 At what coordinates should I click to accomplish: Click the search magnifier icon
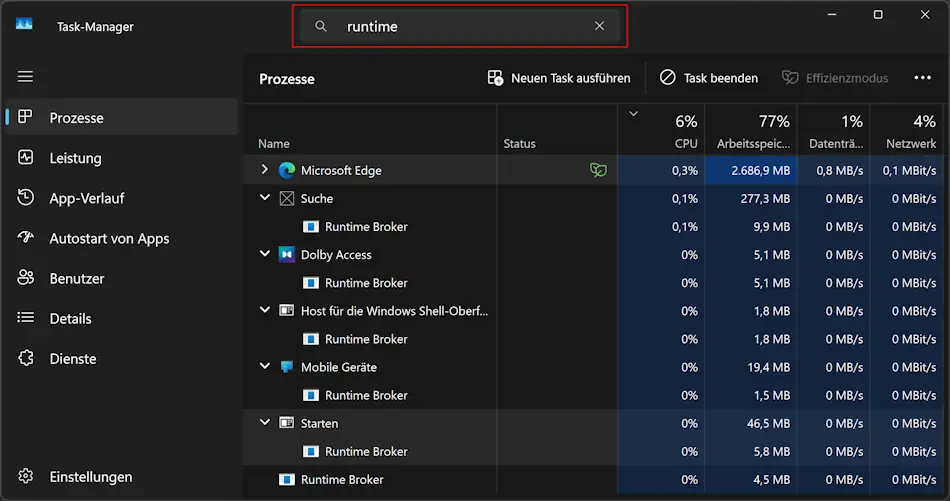tap(321, 26)
